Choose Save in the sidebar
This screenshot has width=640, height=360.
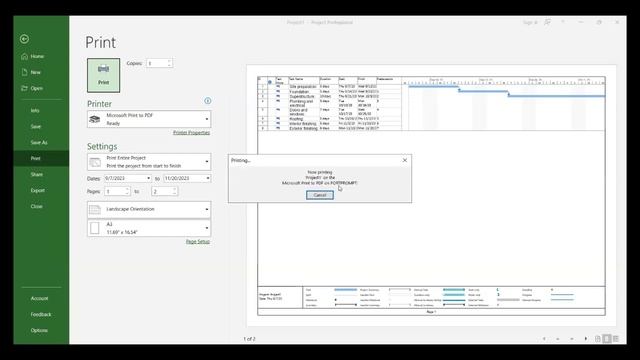pos(41,127)
